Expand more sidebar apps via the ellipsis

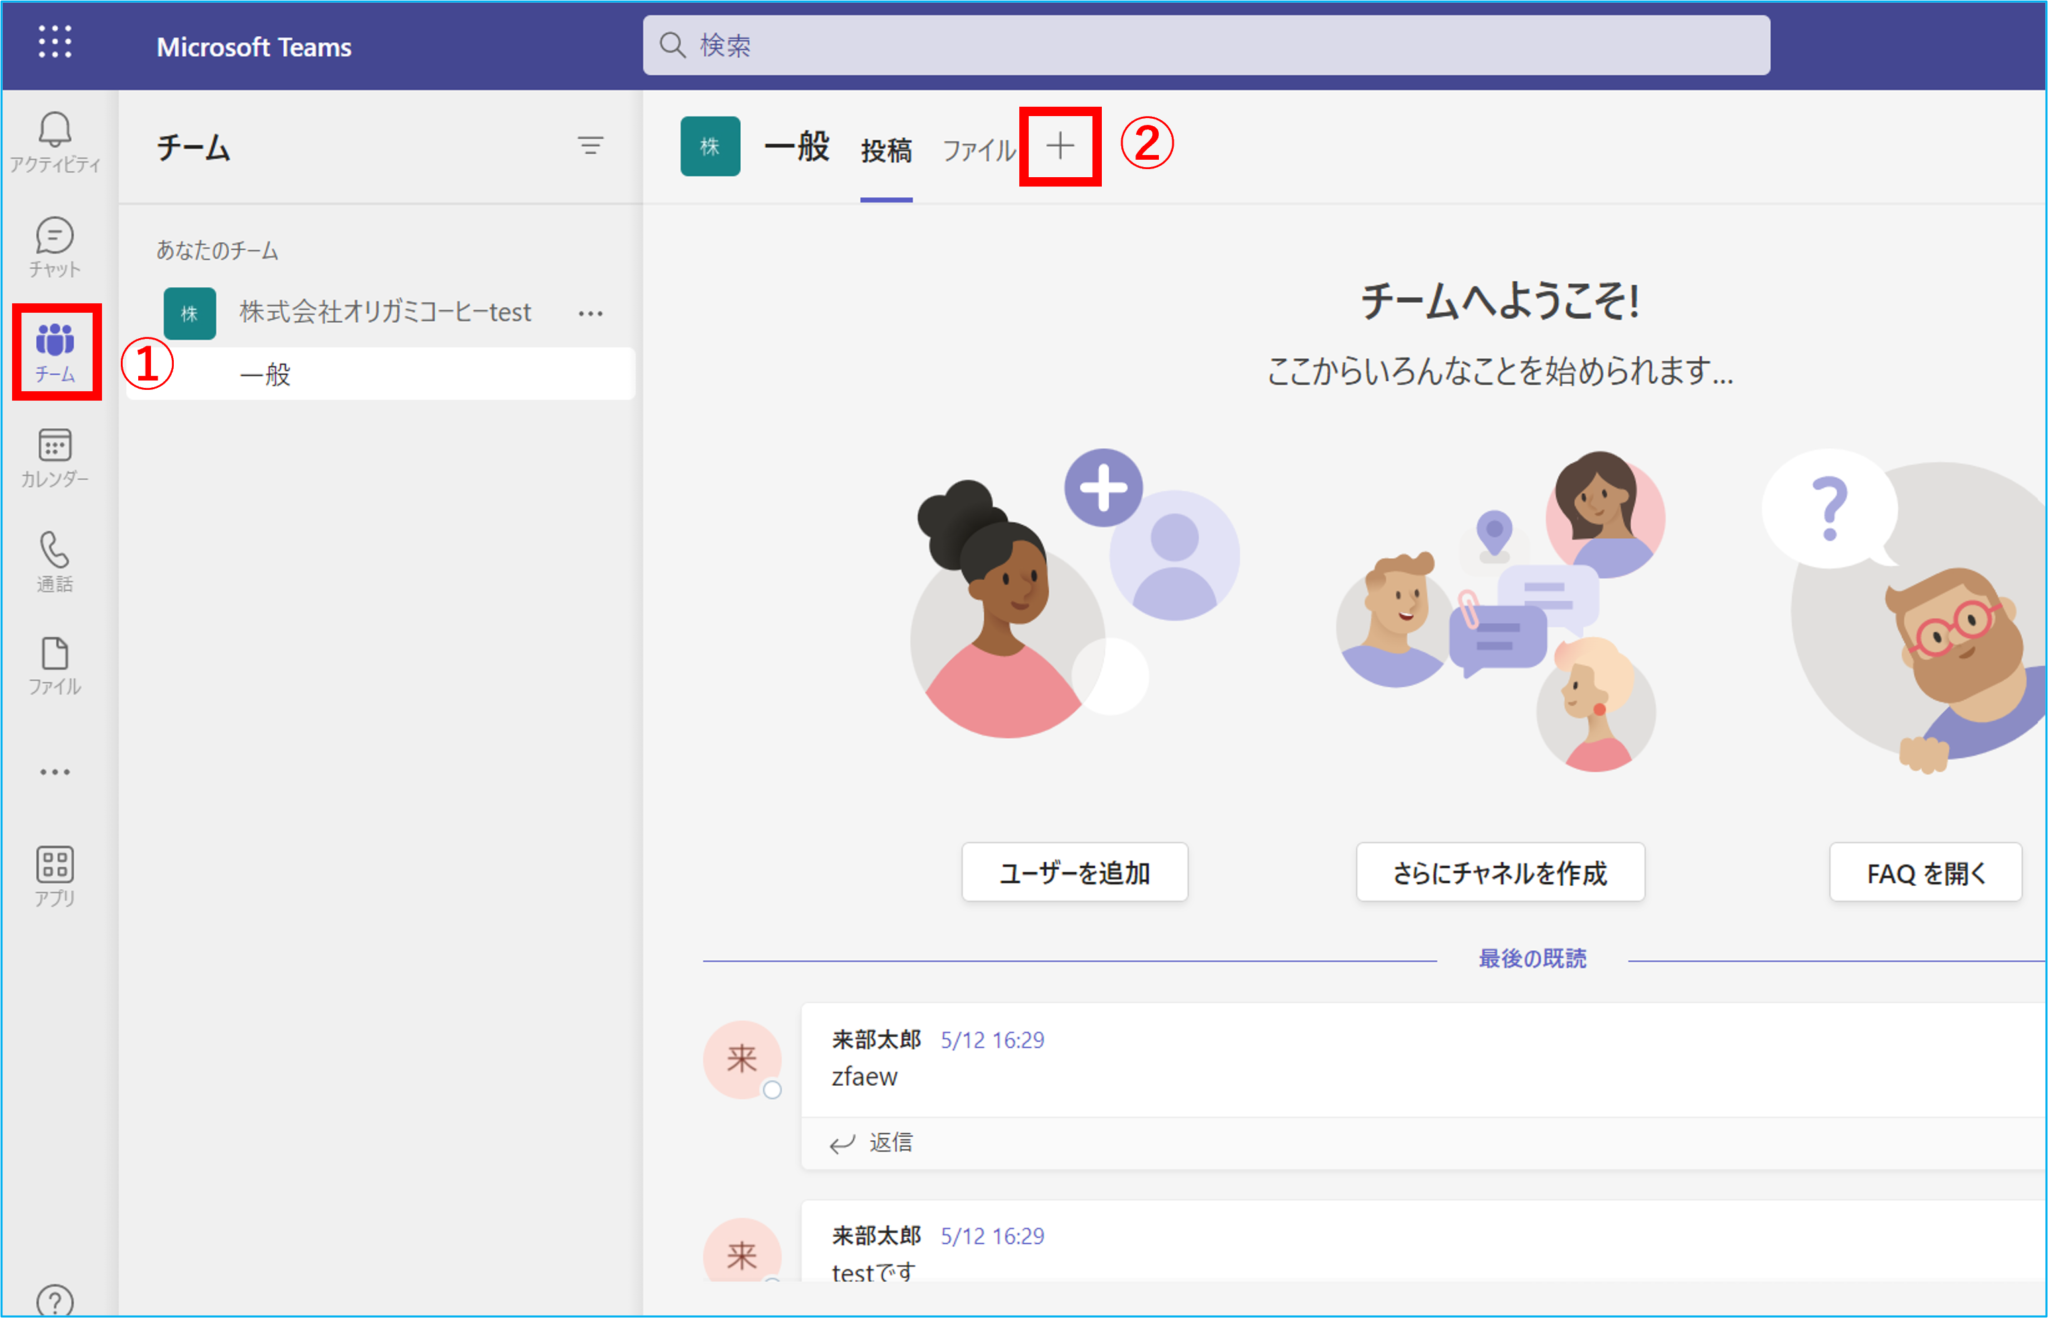point(55,770)
